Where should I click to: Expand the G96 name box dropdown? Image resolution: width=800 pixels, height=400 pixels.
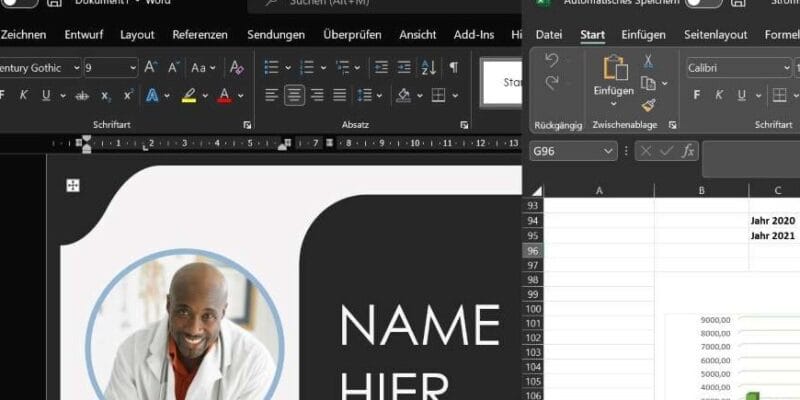(609, 151)
